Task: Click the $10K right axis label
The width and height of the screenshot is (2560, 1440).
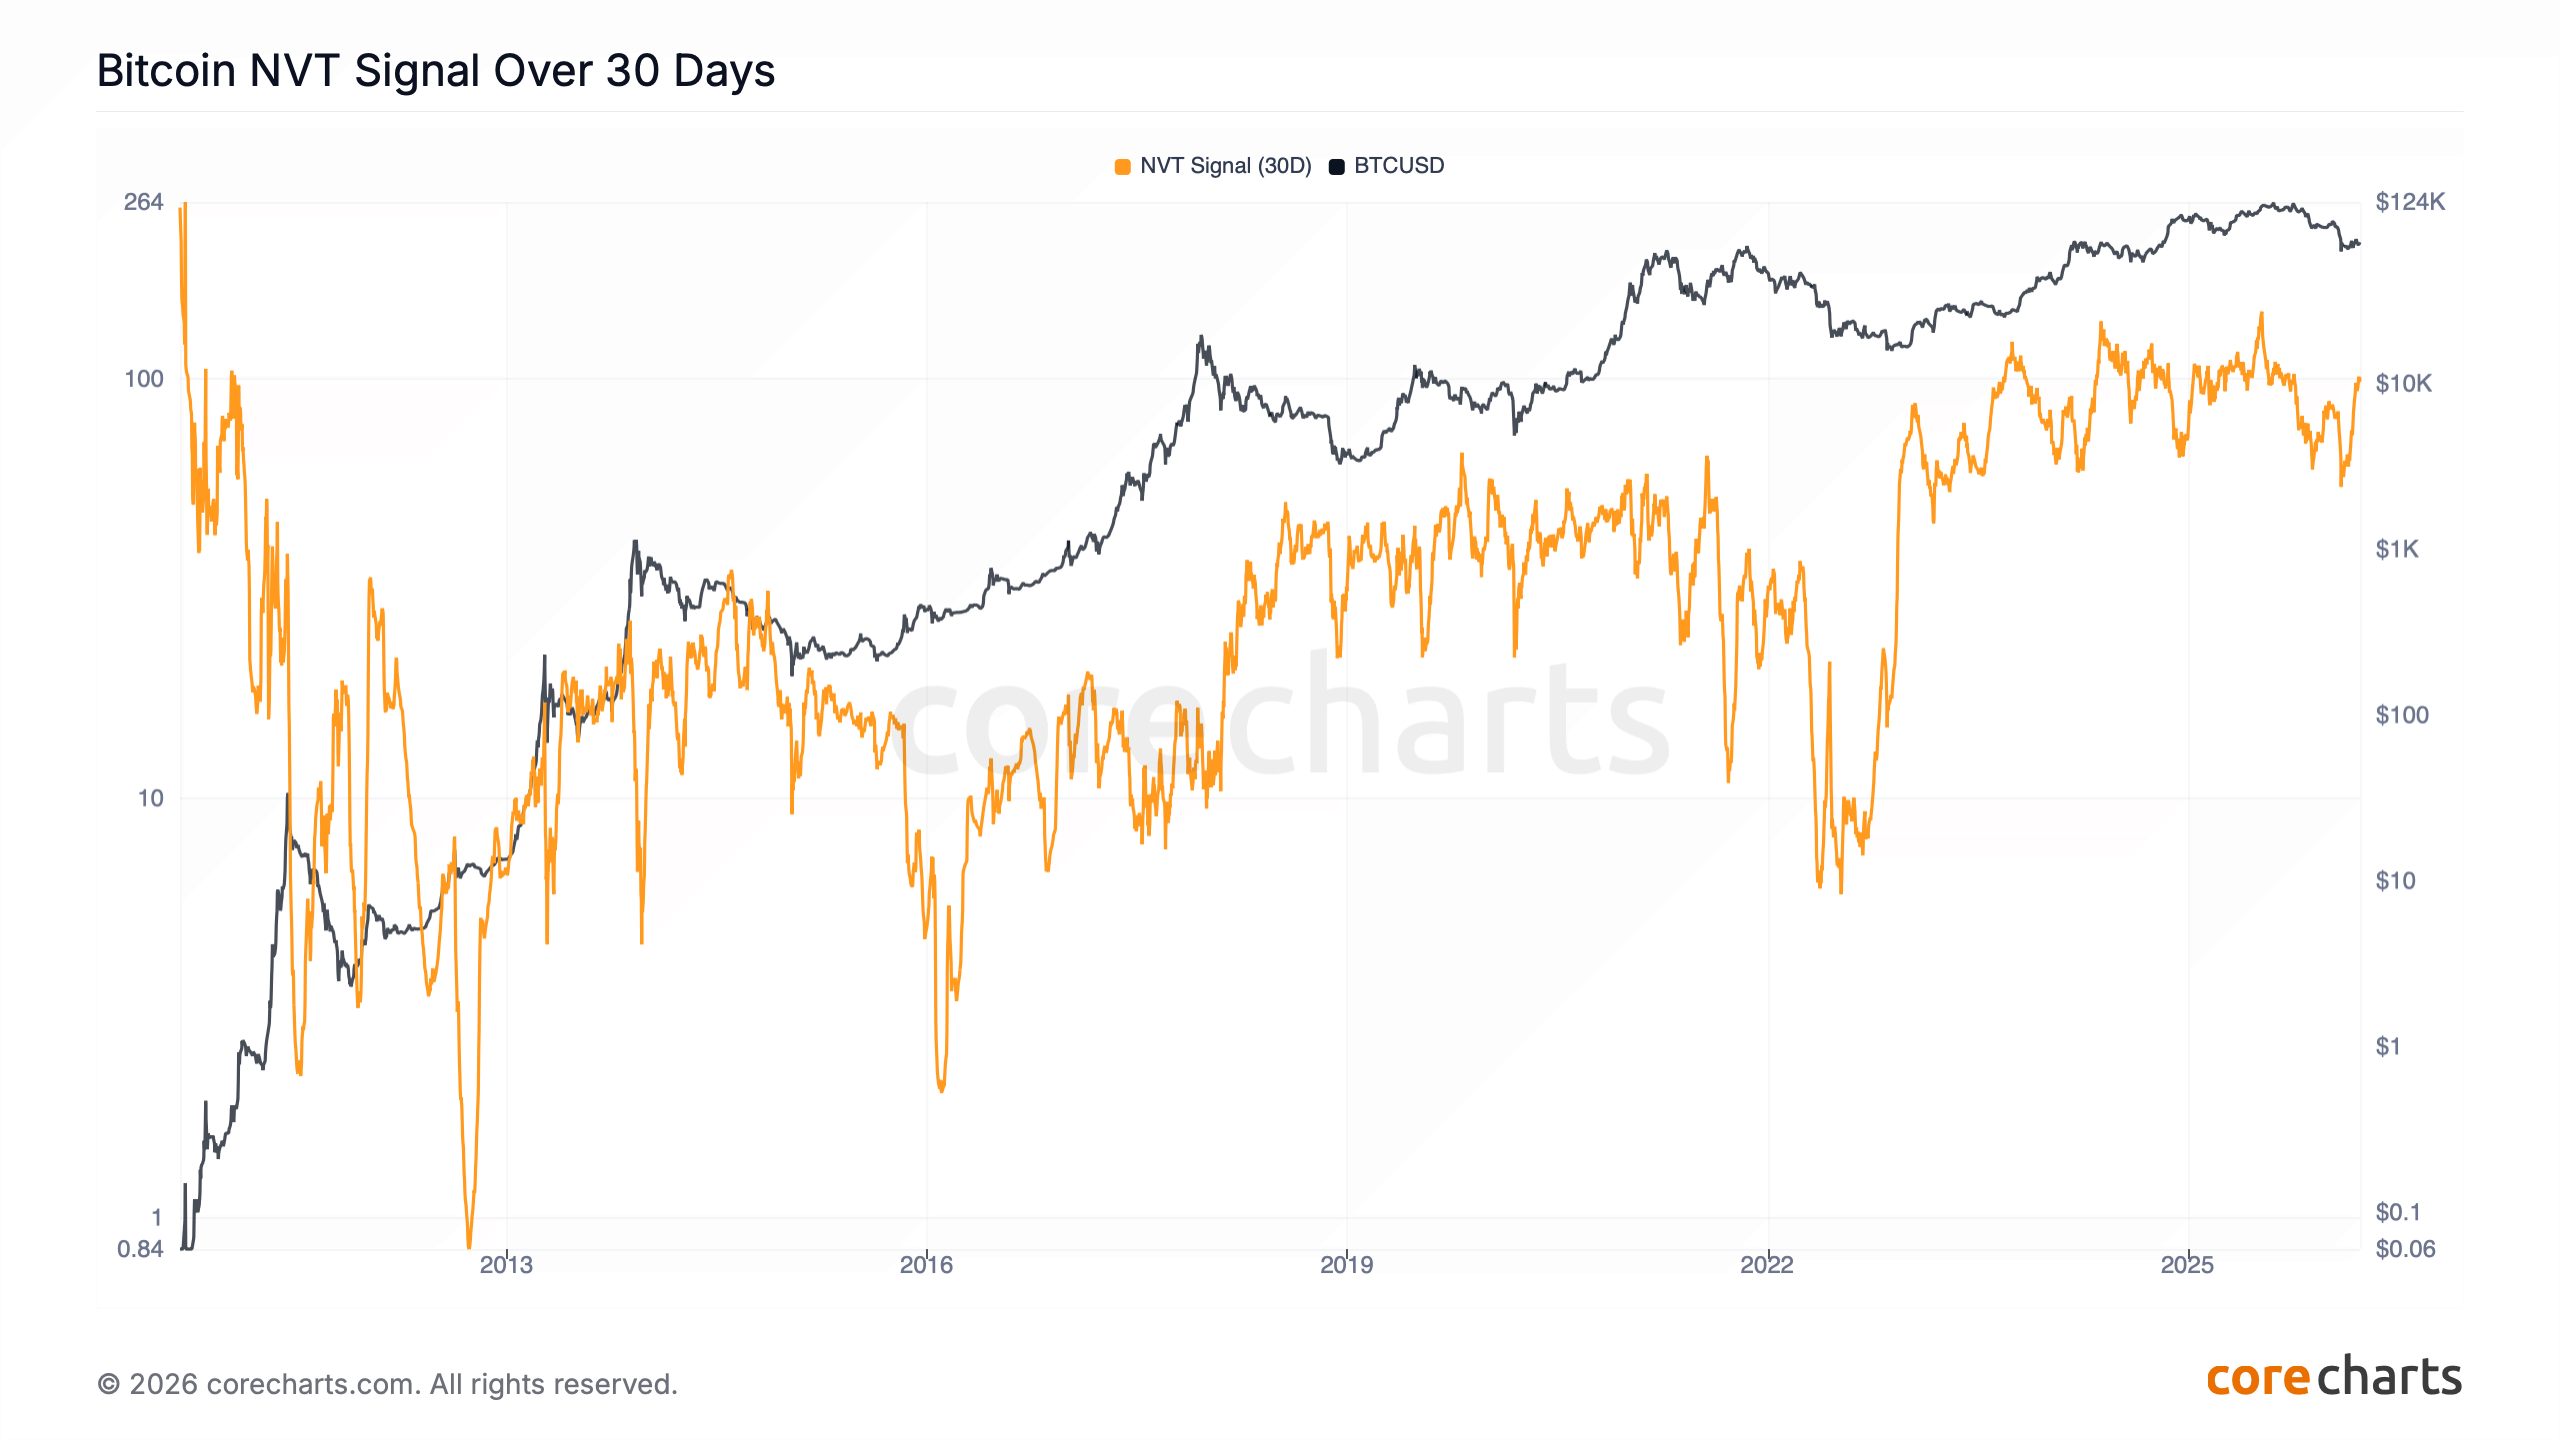Action: tap(2403, 383)
